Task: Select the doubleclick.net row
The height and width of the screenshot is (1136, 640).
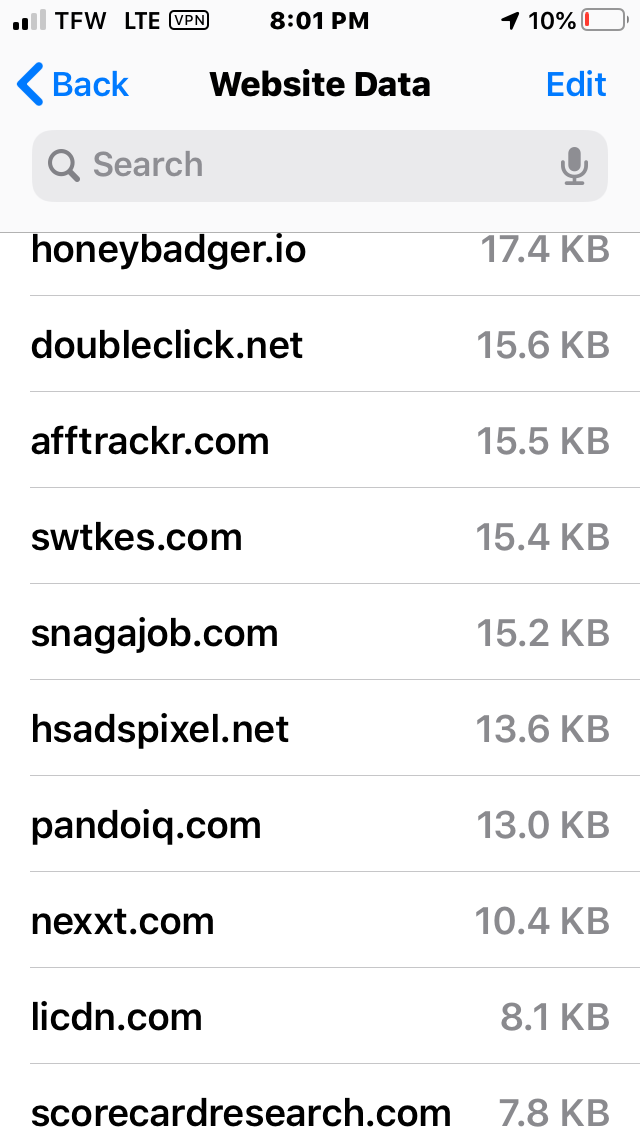Action: click(320, 343)
